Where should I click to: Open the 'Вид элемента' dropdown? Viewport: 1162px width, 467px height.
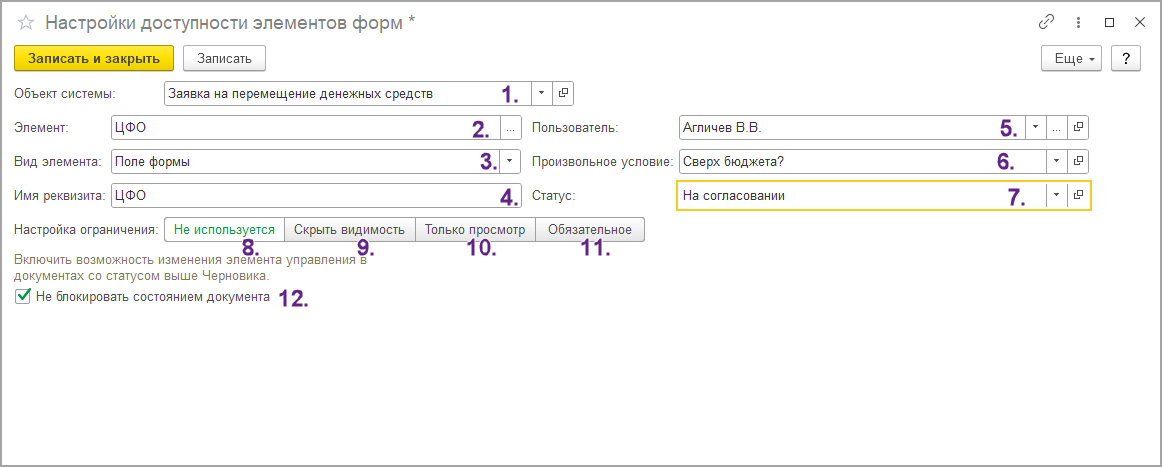[x=510, y=161]
